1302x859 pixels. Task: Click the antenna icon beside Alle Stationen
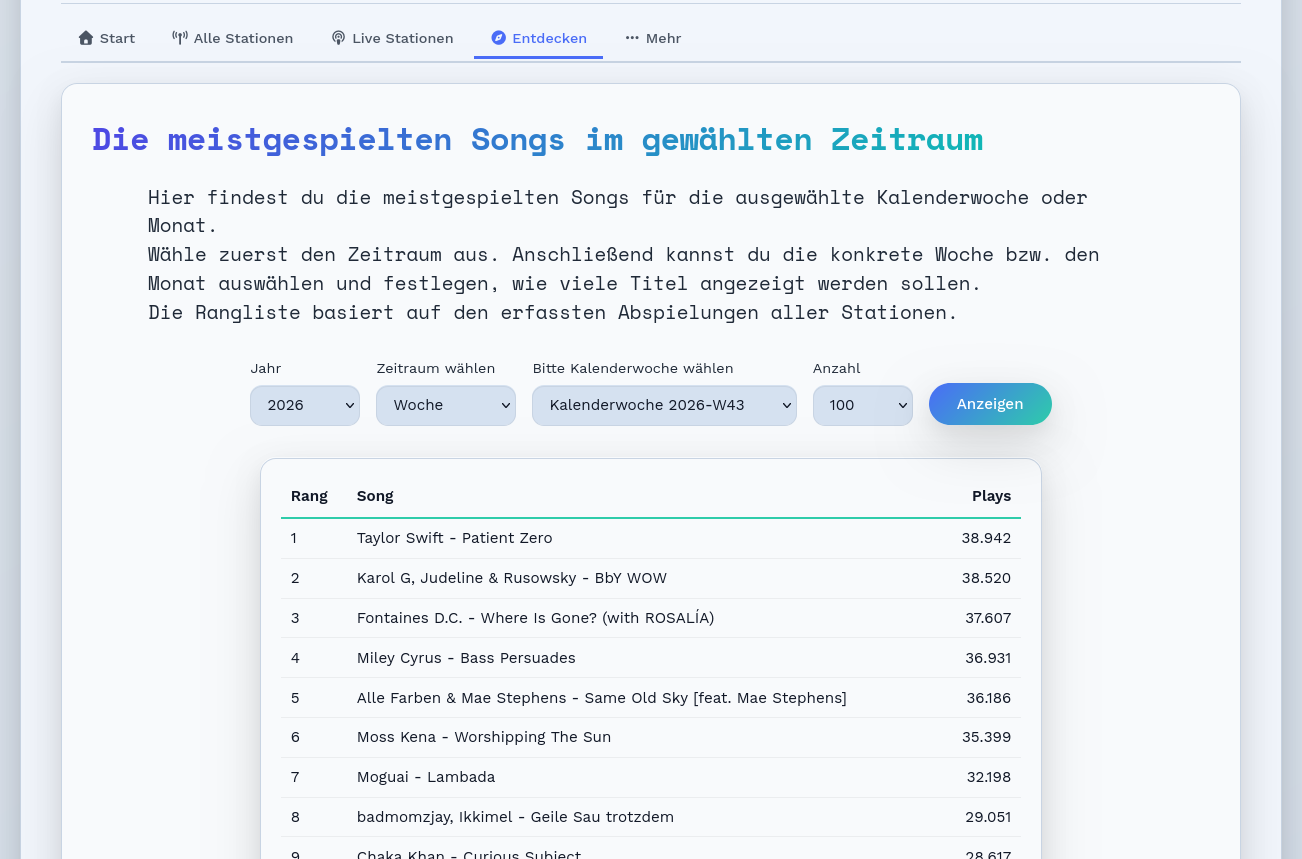point(180,38)
